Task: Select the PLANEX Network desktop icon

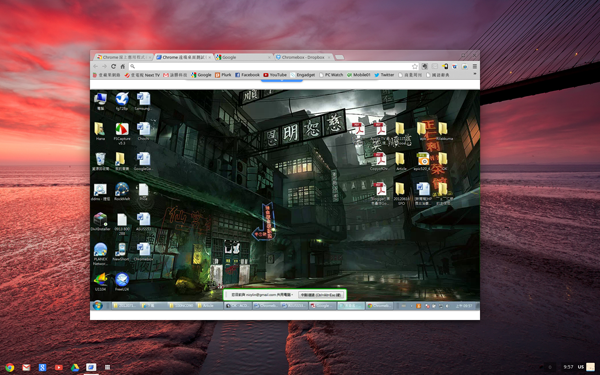Action: [100, 254]
